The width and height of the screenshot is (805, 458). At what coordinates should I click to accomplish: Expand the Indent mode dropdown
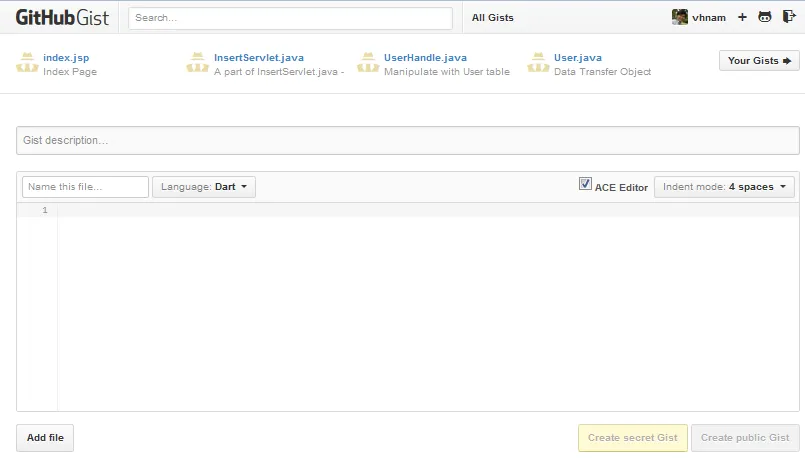pos(724,187)
